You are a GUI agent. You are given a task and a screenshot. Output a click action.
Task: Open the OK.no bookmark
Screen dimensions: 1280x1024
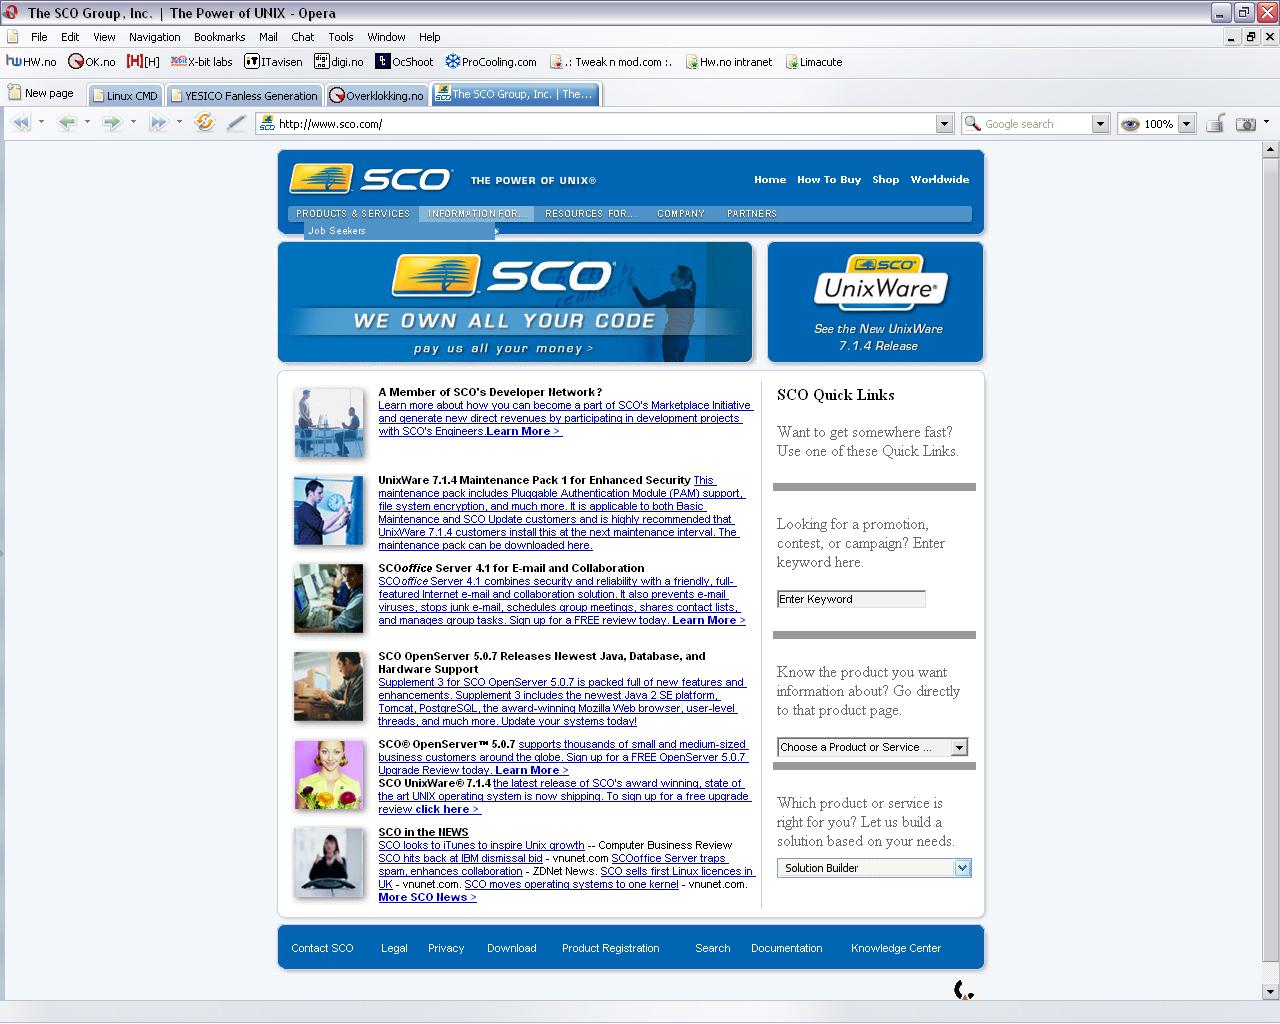pyautogui.click(x=92, y=62)
